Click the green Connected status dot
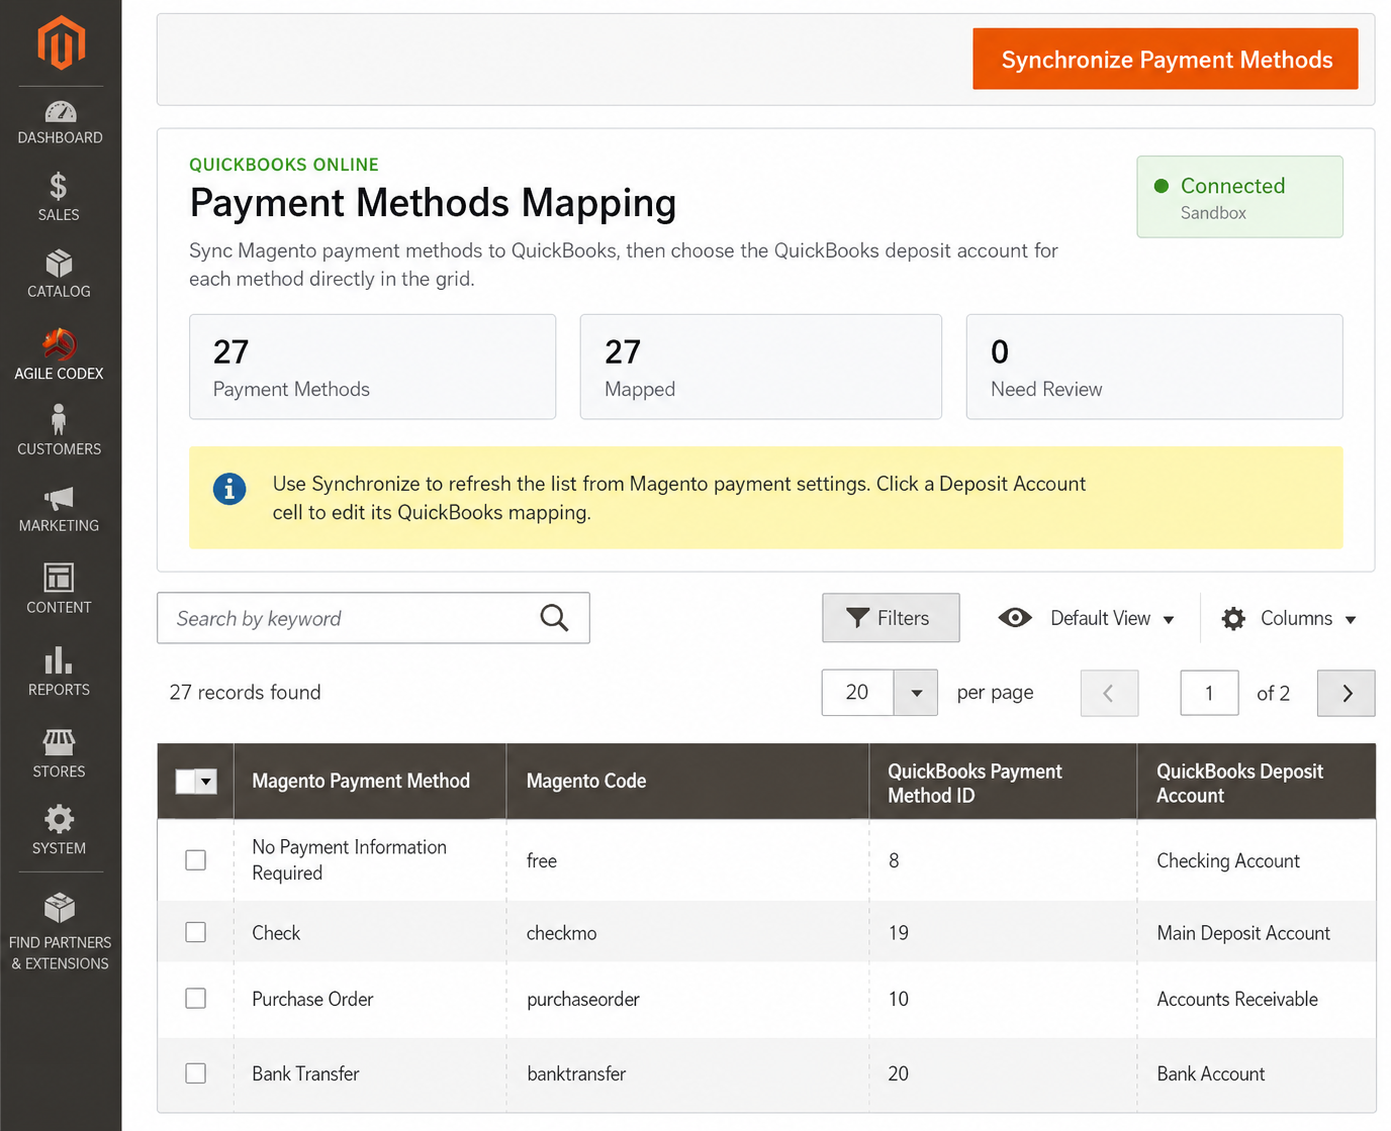This screenshot has width=1391, height=1131. (x=1161, y=186)
